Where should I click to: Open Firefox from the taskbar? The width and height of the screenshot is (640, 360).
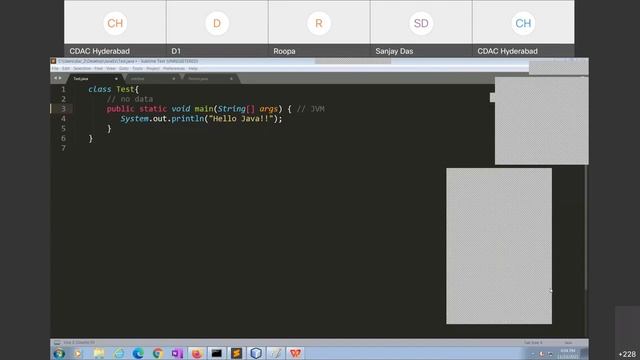[x=197, y=353]
